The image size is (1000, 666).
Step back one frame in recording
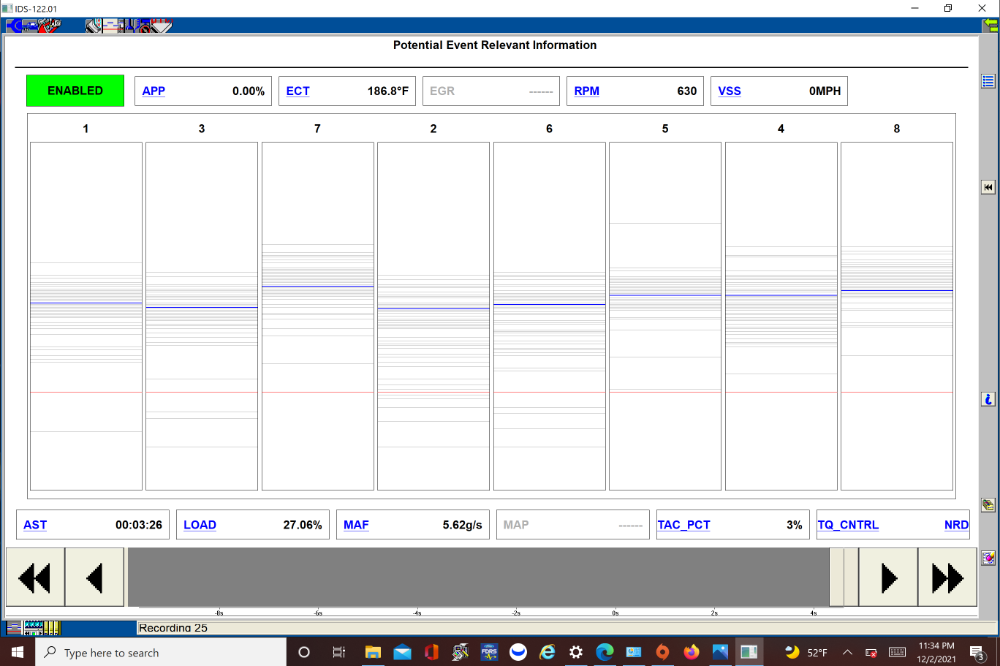tap(94, 577)
